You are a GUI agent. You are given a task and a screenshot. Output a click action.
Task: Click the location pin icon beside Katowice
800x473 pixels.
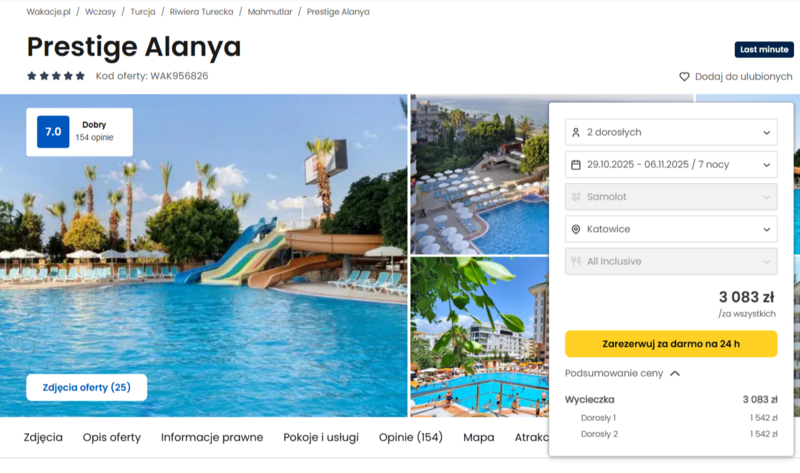pyautogui.click(x=576, y=229)
